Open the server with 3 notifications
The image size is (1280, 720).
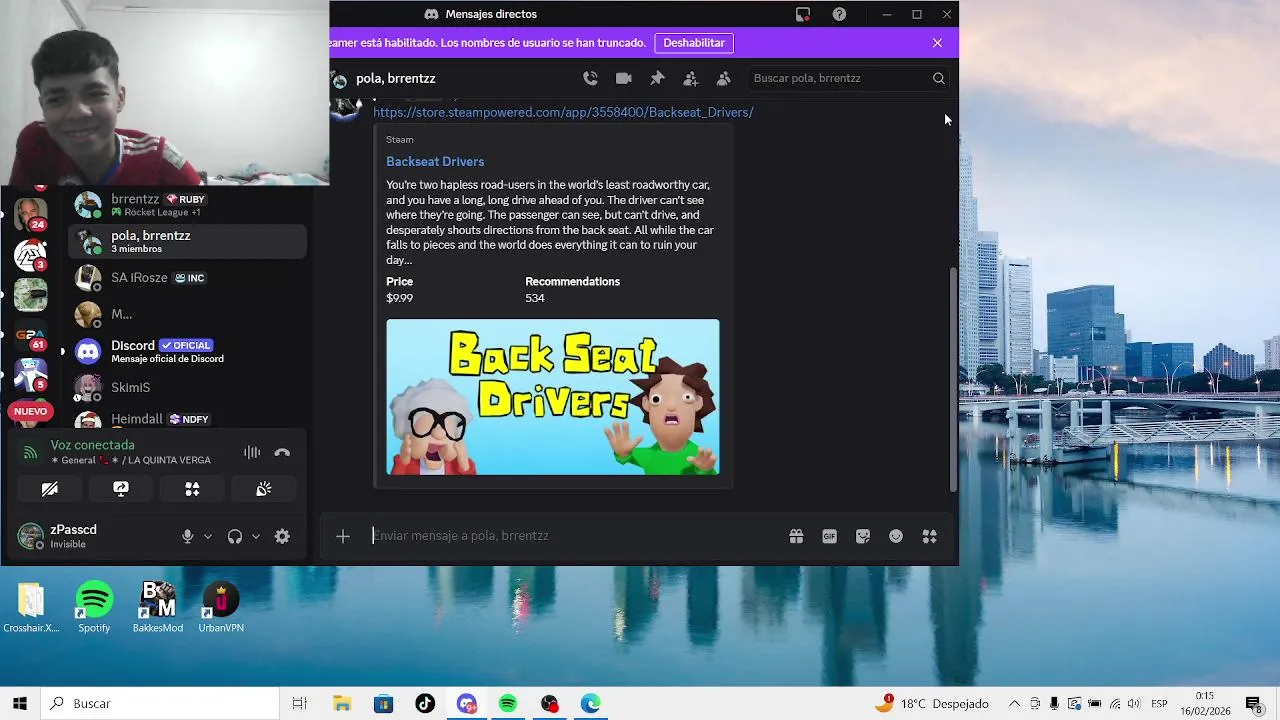pos(30,254)
